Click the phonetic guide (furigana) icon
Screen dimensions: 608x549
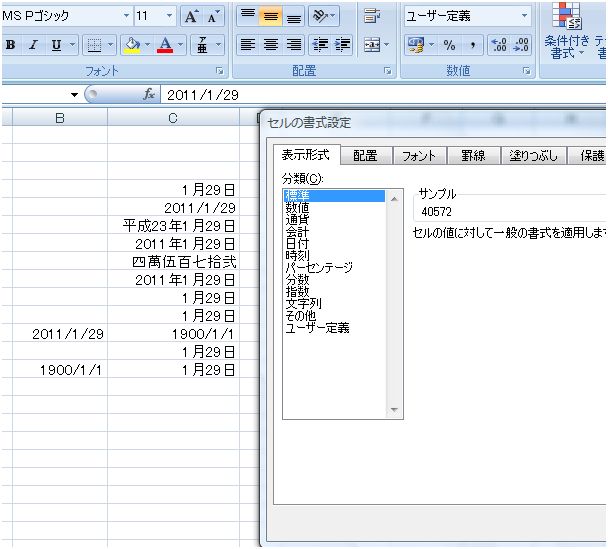pos(202,45)
